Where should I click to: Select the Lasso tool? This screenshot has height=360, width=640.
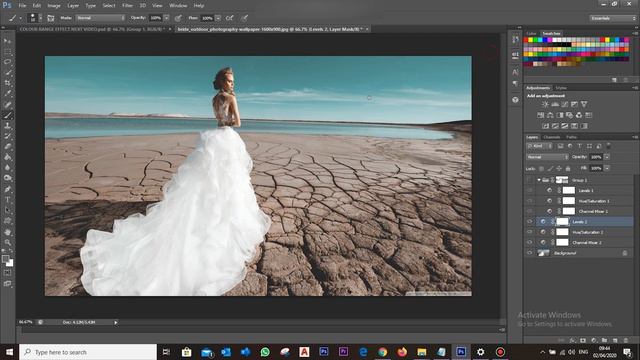(x=7, y=62)
